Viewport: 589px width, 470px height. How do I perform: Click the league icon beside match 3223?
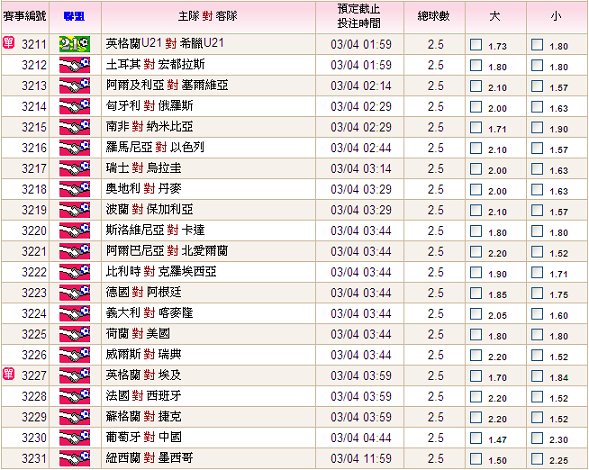coord(74,293)
